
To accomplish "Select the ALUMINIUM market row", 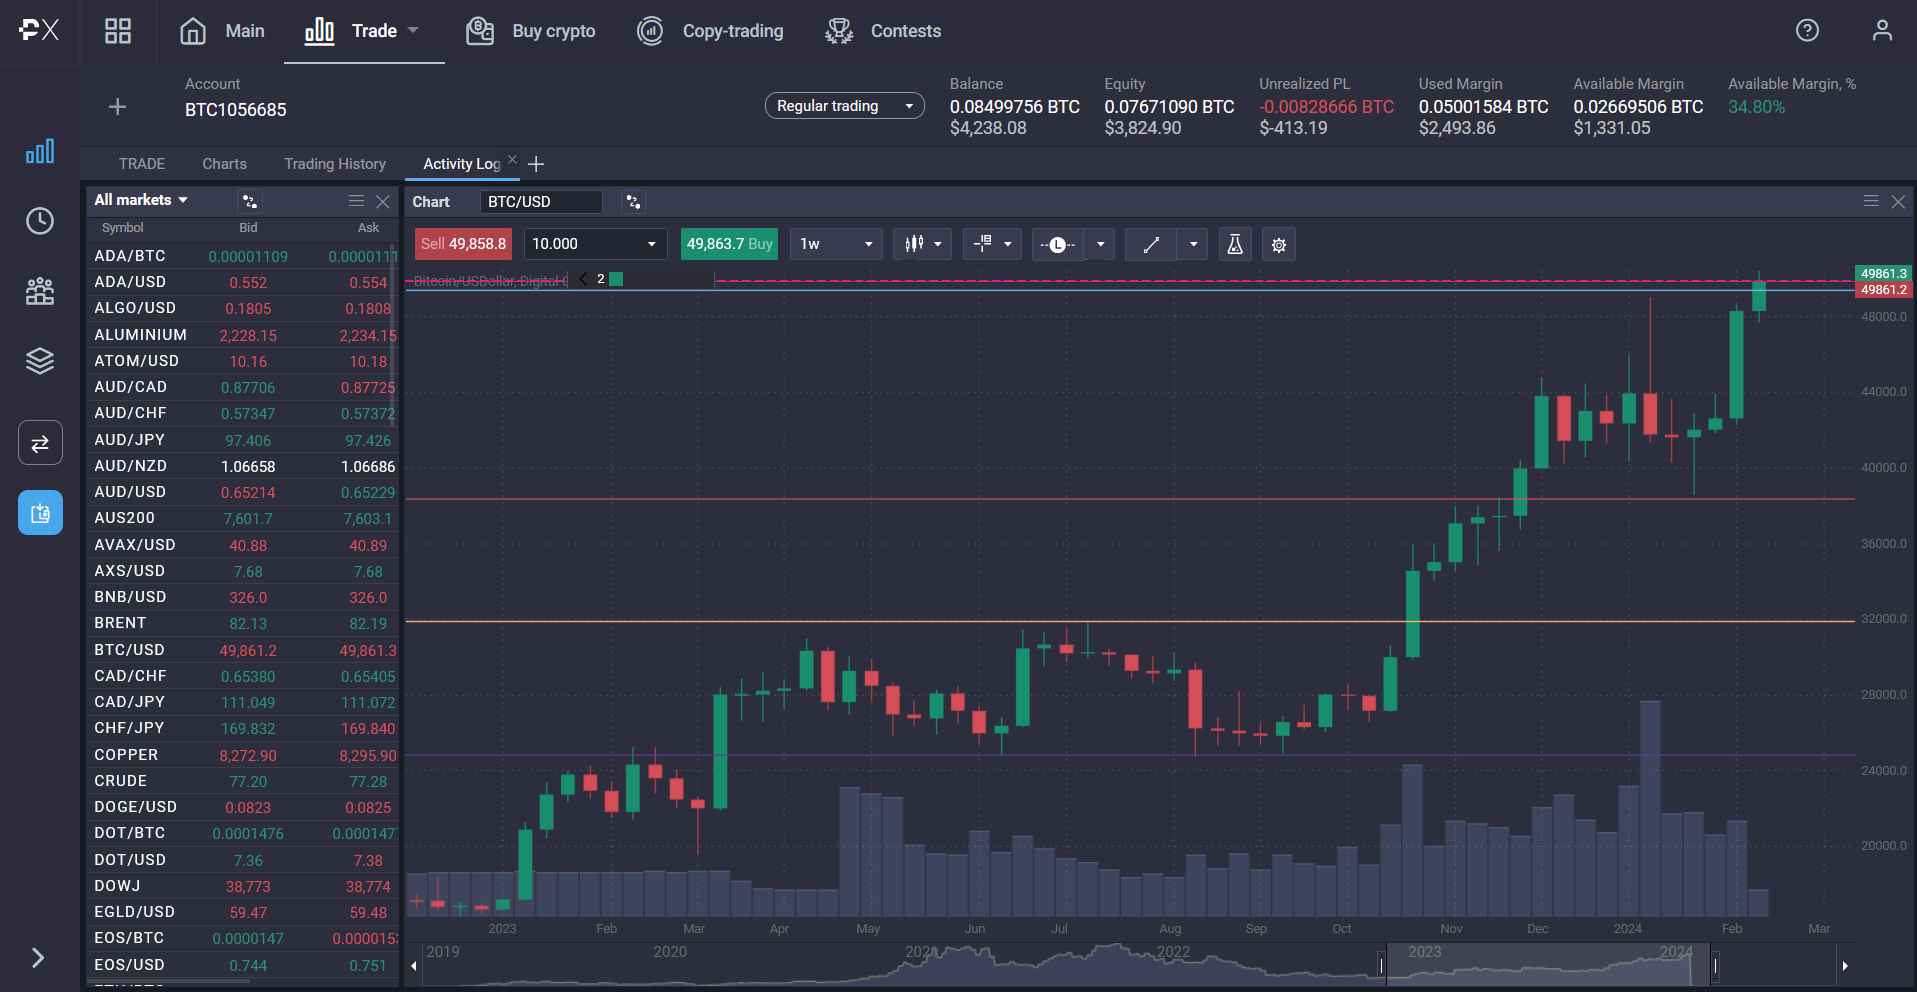I will click(244, 335).
